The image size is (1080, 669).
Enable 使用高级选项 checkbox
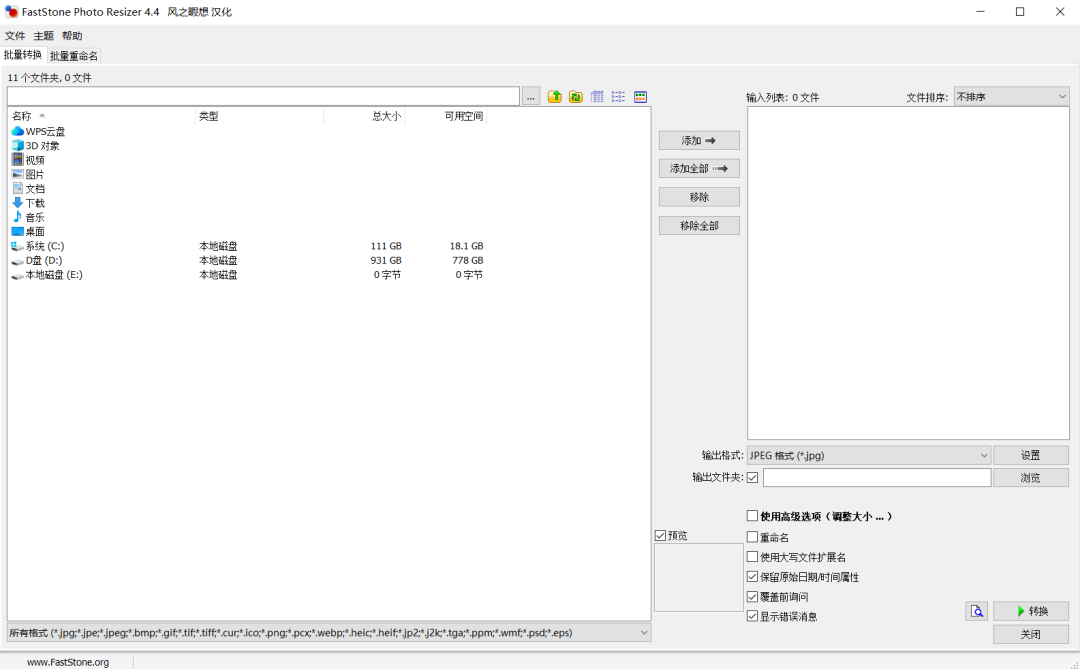click(x=753, y=516)
